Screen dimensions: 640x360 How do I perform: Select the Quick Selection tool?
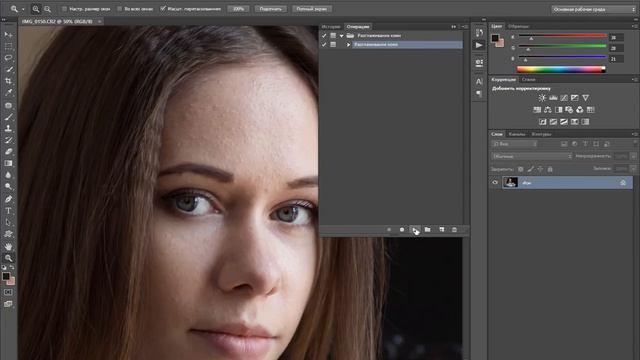(x=8, y=69)
